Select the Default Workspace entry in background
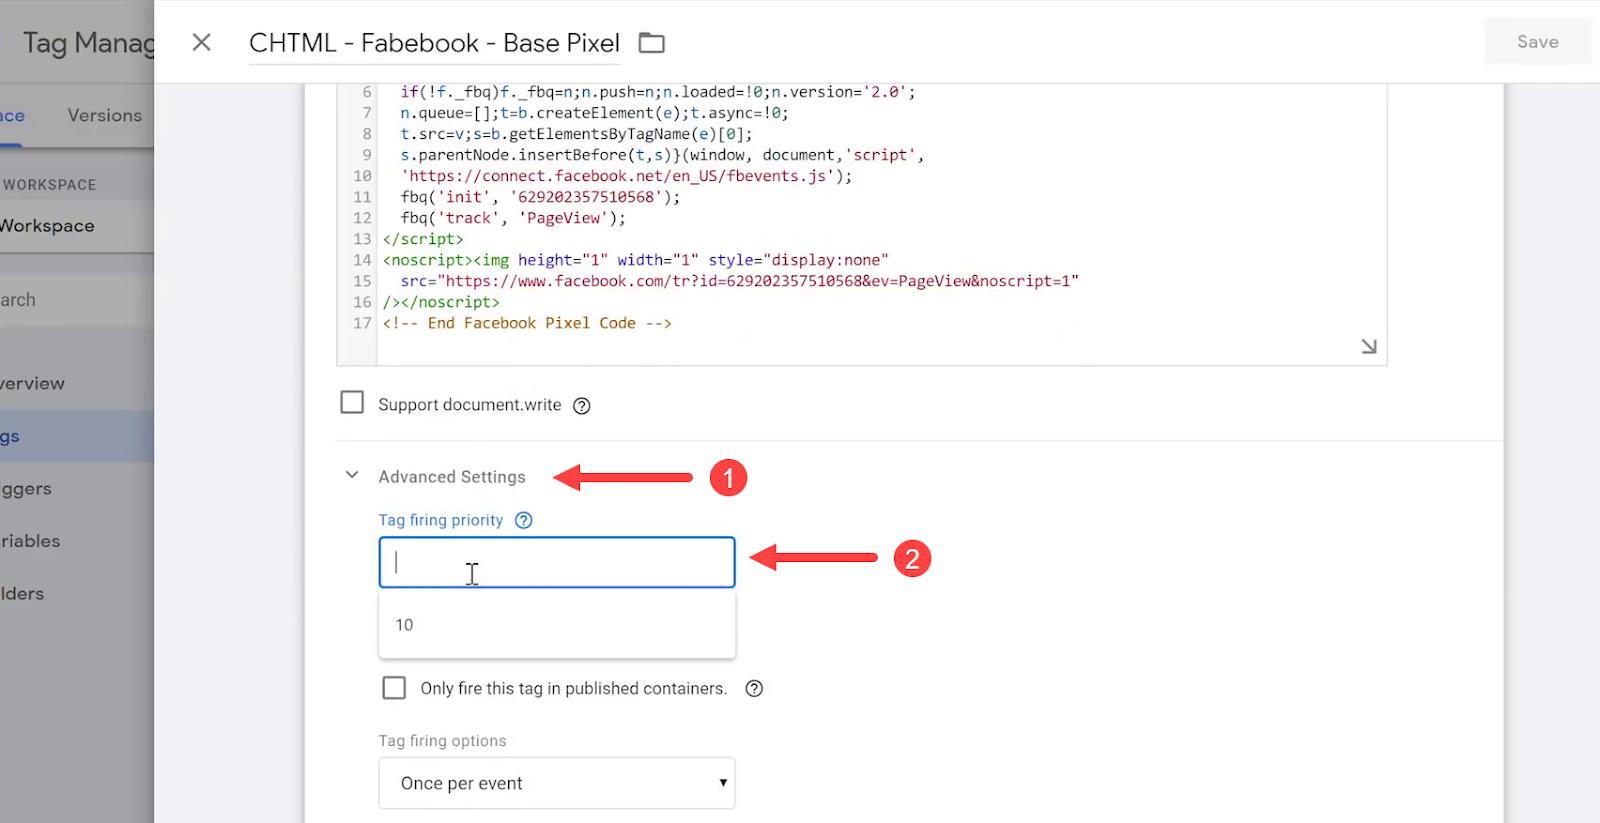This screenshot has height=823, width=1600. point(77,226)
